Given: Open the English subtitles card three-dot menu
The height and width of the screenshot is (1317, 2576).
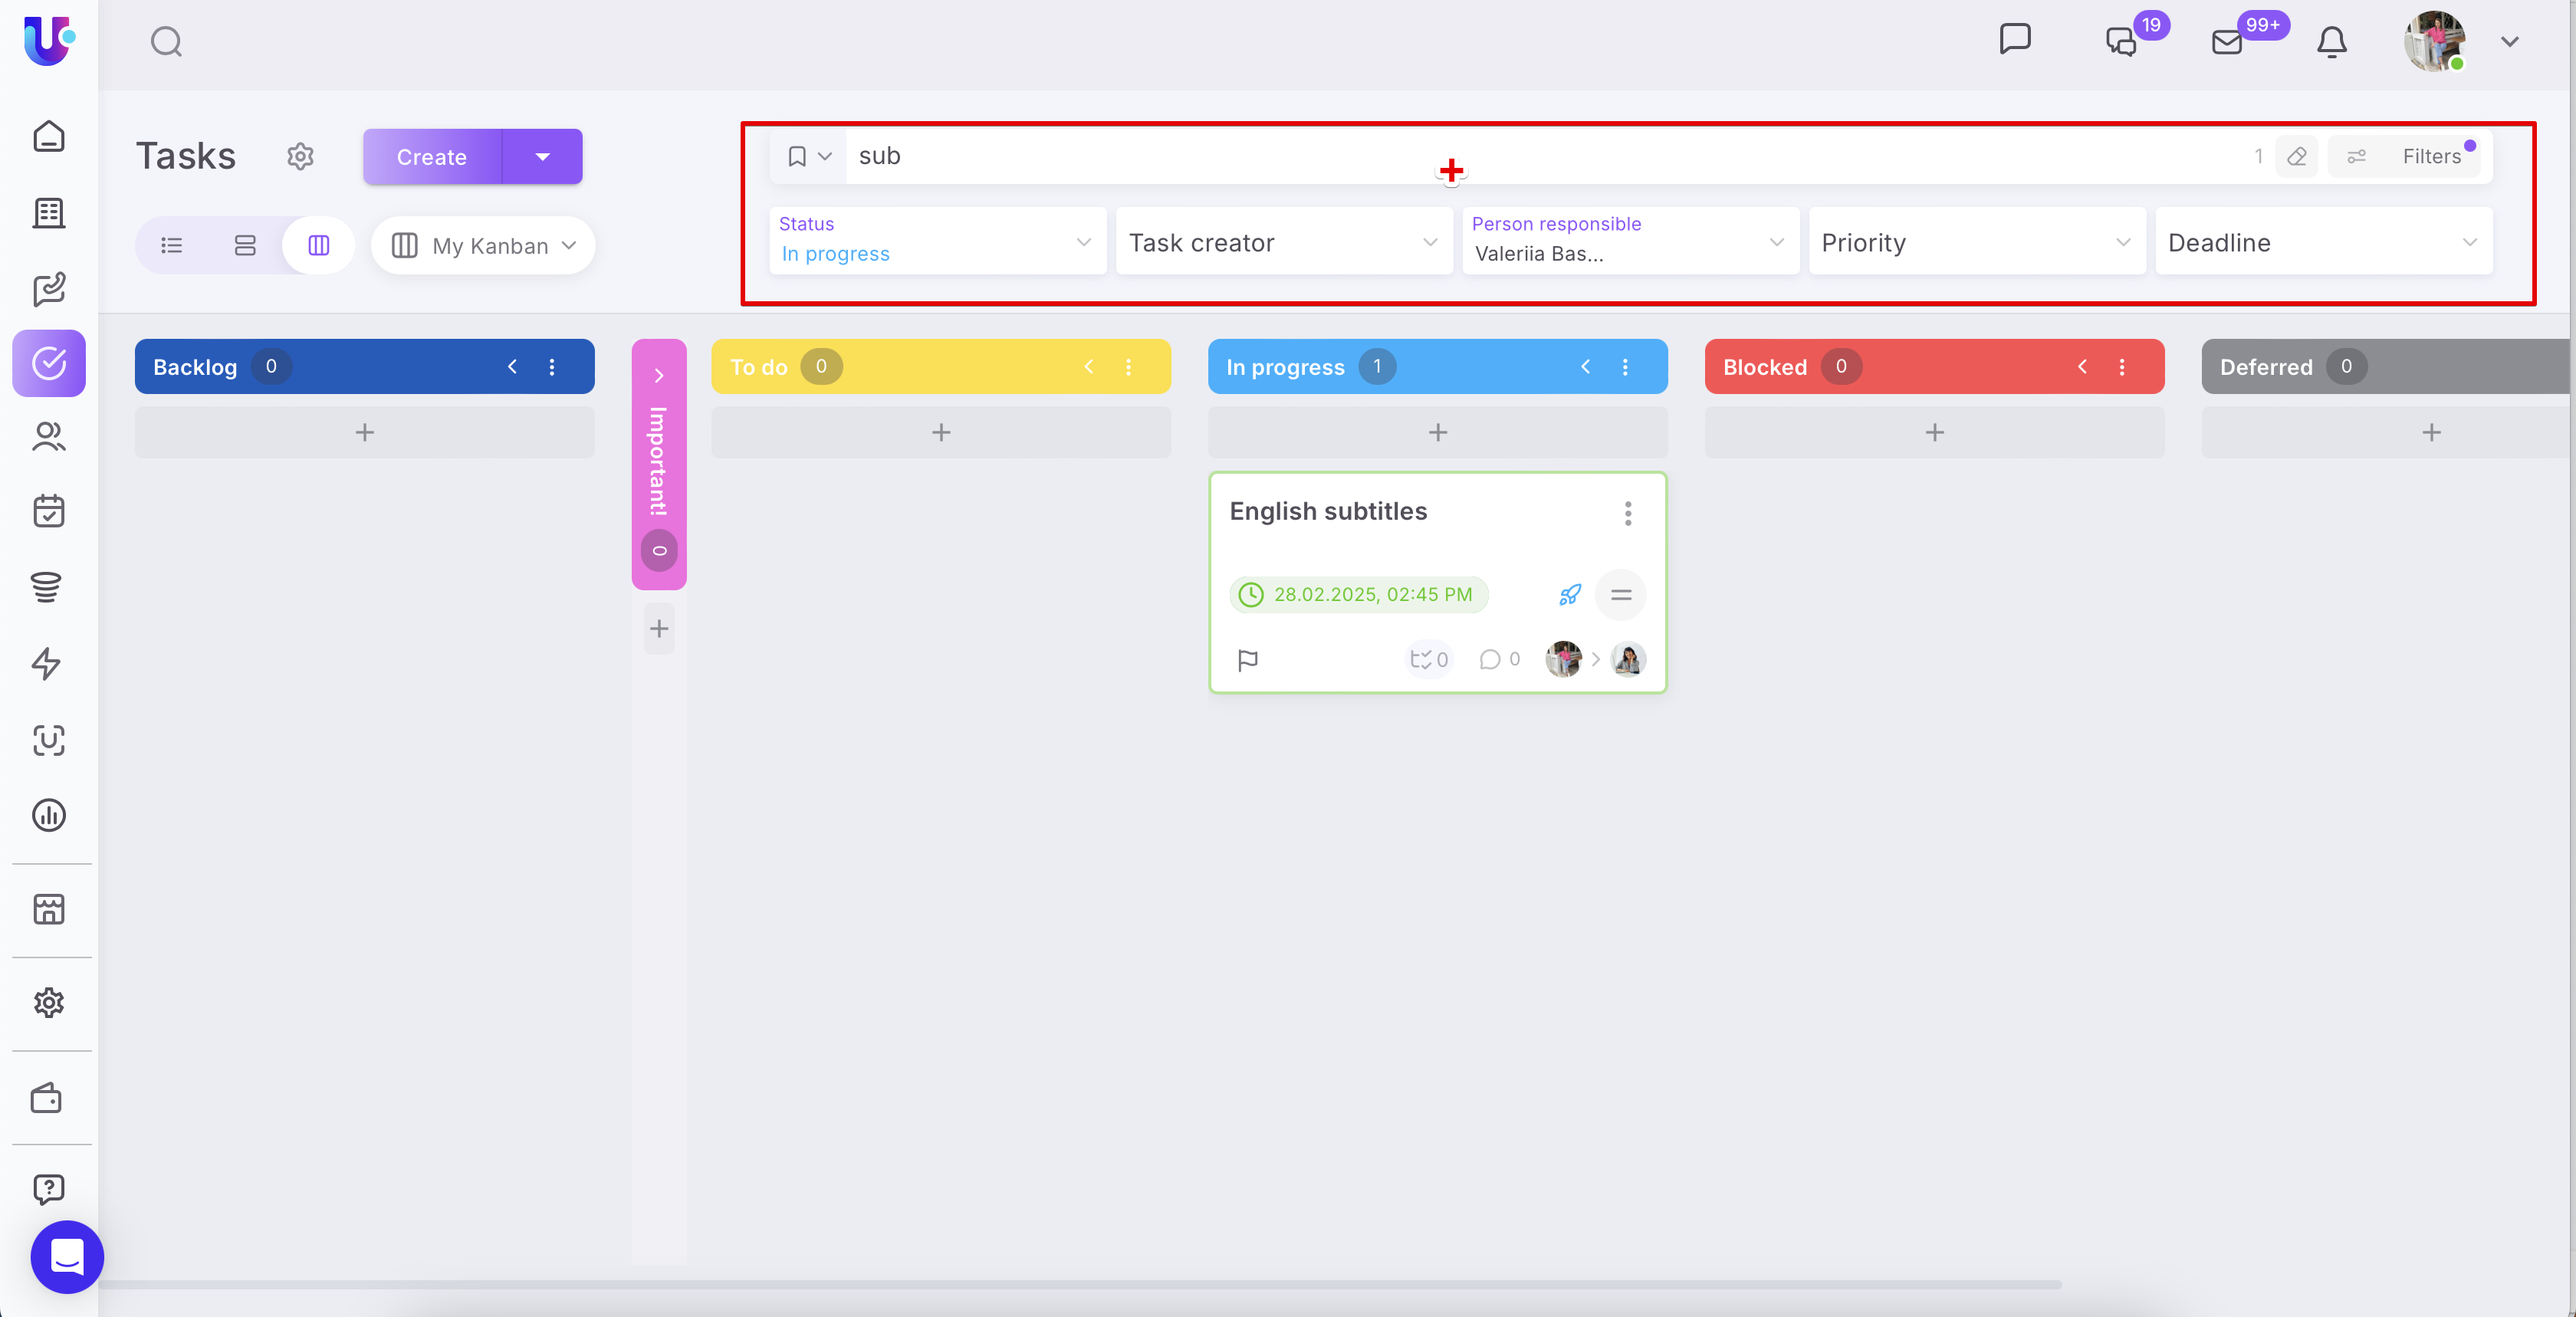Looking at the screenshot, I should [1627, 513].
